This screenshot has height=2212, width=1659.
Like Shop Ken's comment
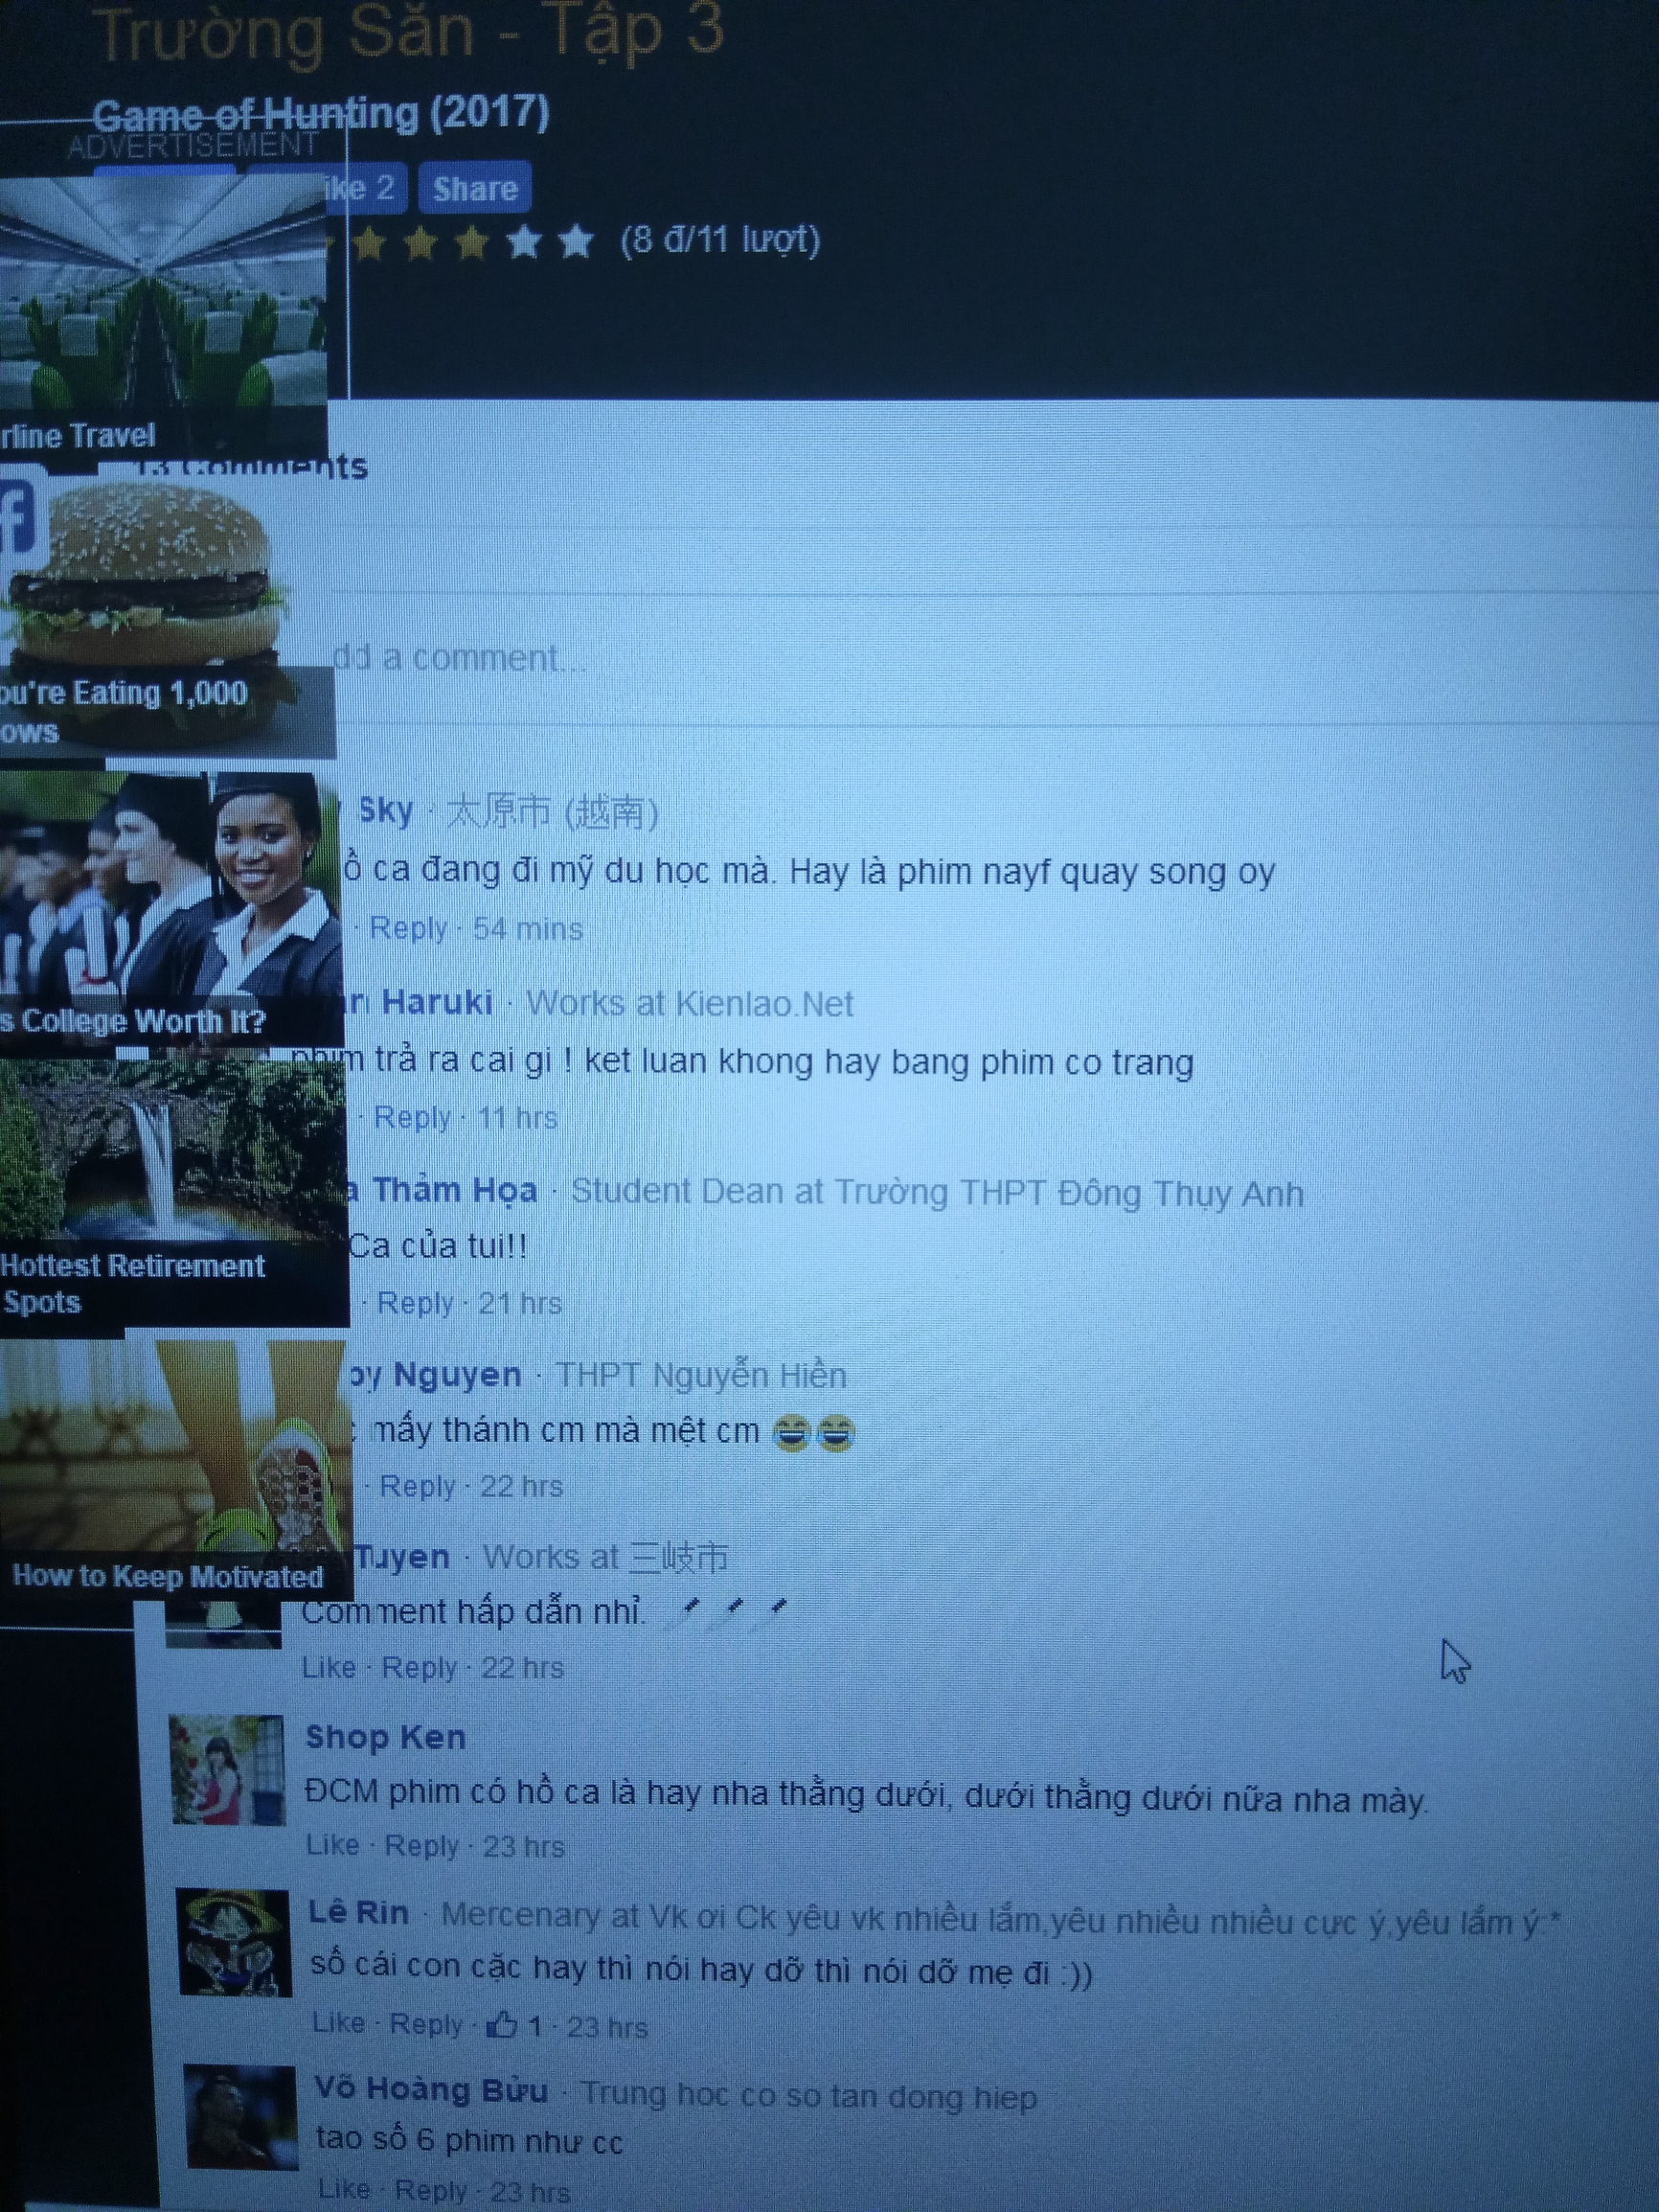[x=333, y=1845]
